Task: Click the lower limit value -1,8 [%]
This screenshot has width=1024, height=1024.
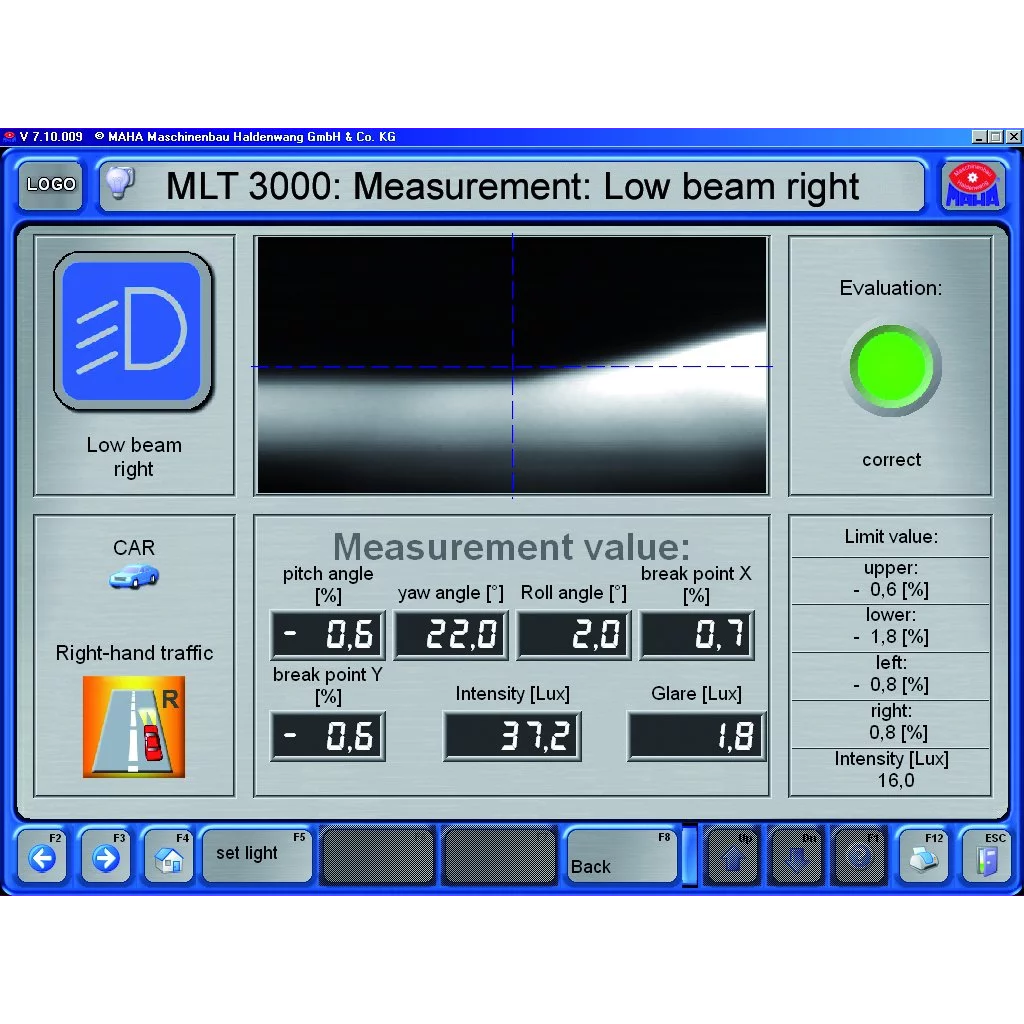Action: [891, 637]
